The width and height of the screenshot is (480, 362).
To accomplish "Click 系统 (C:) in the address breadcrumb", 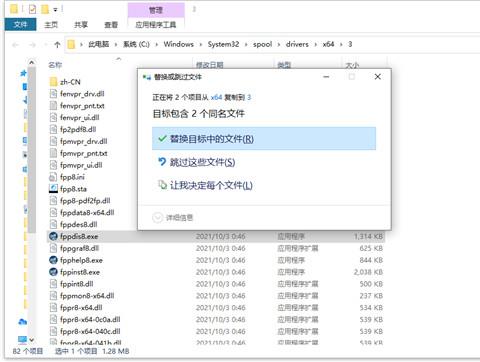I will (136, 44).
